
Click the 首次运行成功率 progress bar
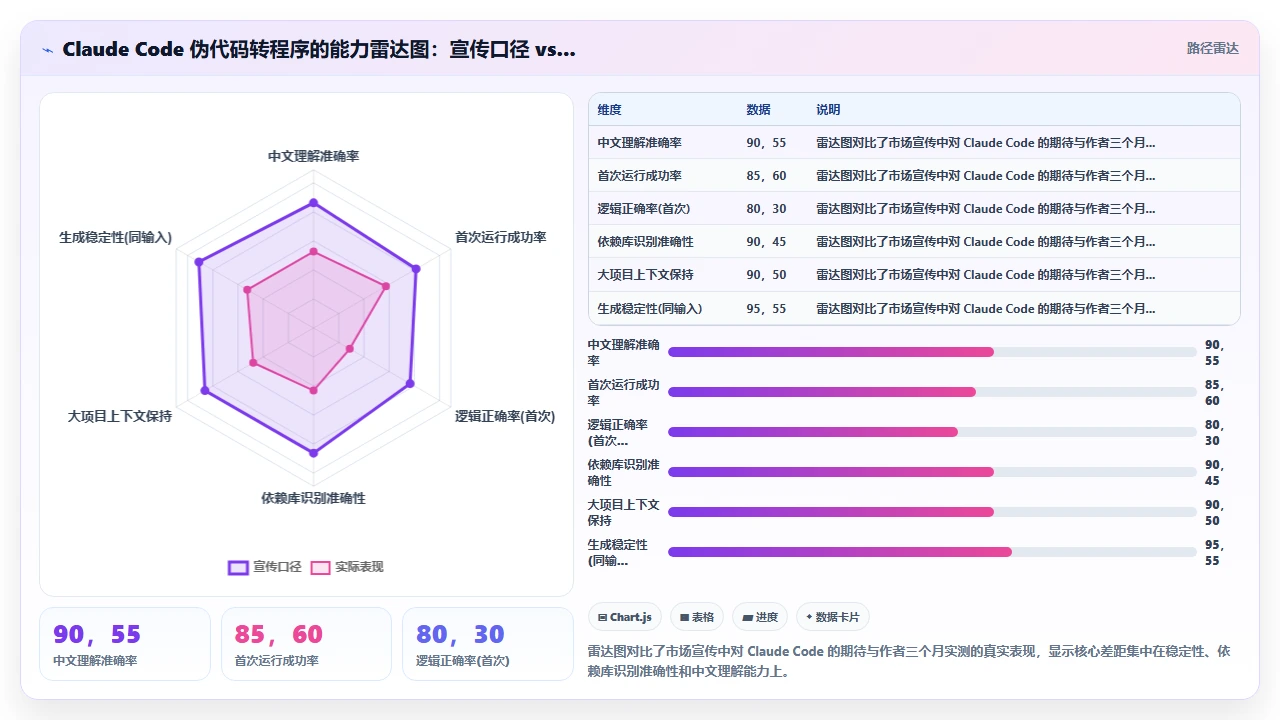tap(932, 392)
